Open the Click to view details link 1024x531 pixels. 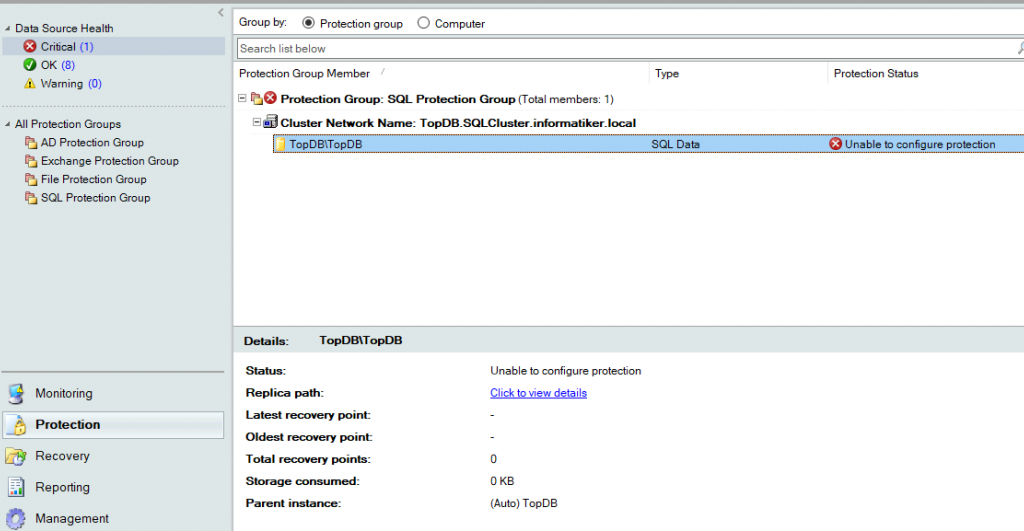(x=538, y=393)
